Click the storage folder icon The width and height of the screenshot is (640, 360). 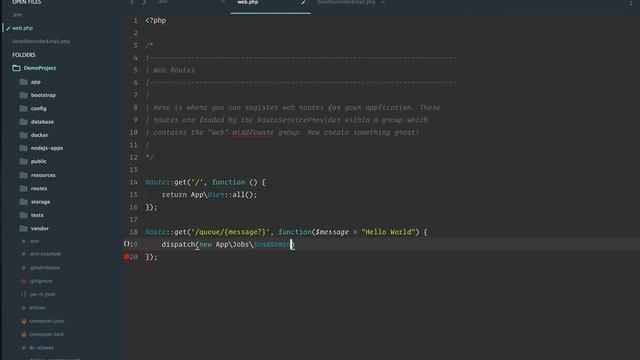coord(24,202)
